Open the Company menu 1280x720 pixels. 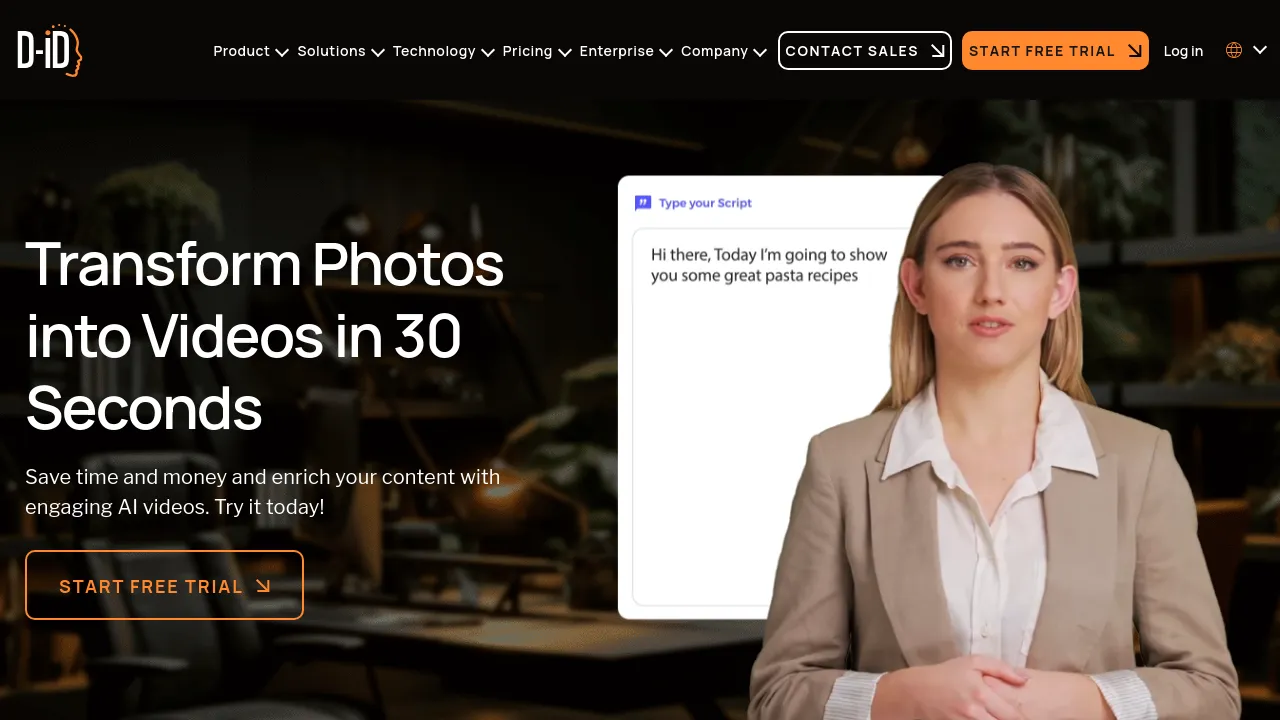(714, 51)
